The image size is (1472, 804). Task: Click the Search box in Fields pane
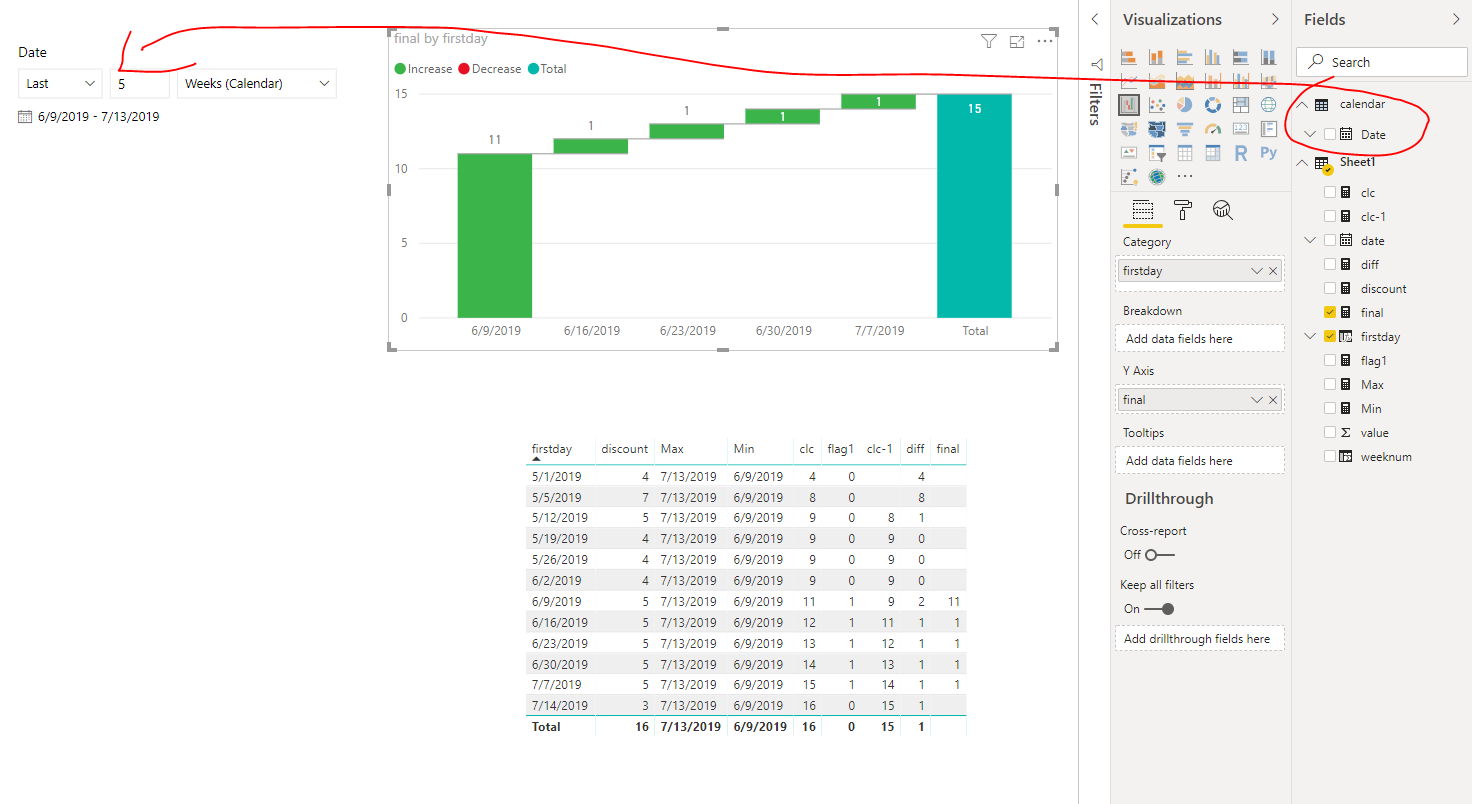click(1382, 62)
